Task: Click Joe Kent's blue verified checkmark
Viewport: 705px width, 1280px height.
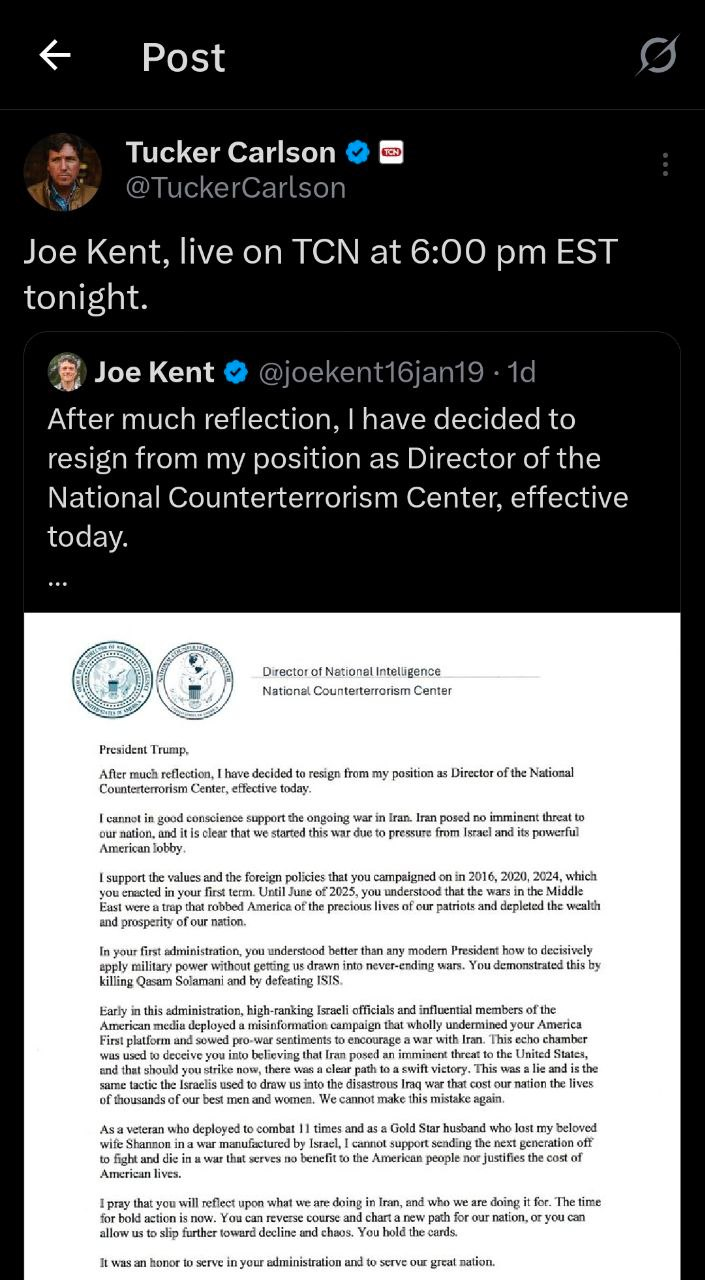Action: point(236,373)
